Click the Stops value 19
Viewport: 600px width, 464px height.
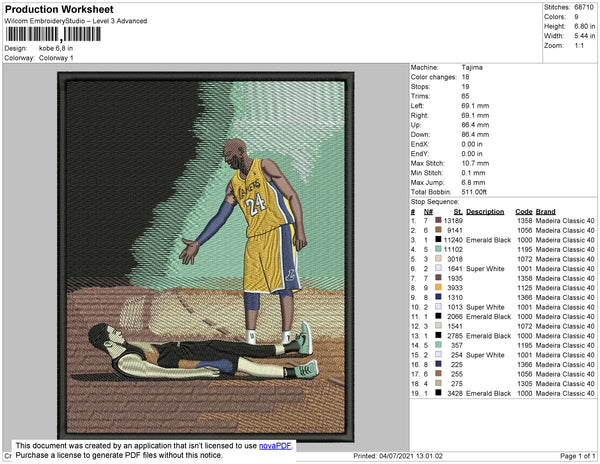(x=465, y=86)
